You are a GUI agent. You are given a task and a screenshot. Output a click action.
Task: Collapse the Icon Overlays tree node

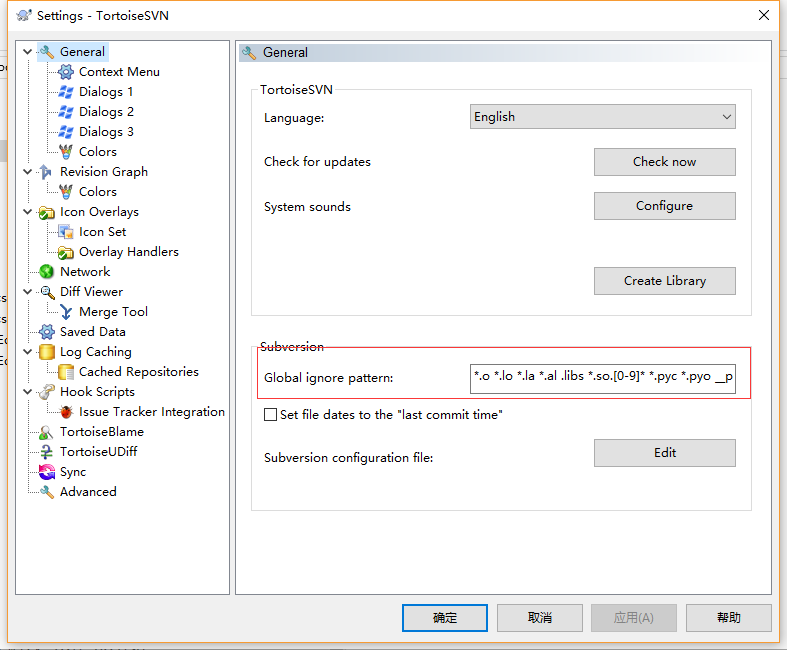pyautogui.click(x=28, y=212)
